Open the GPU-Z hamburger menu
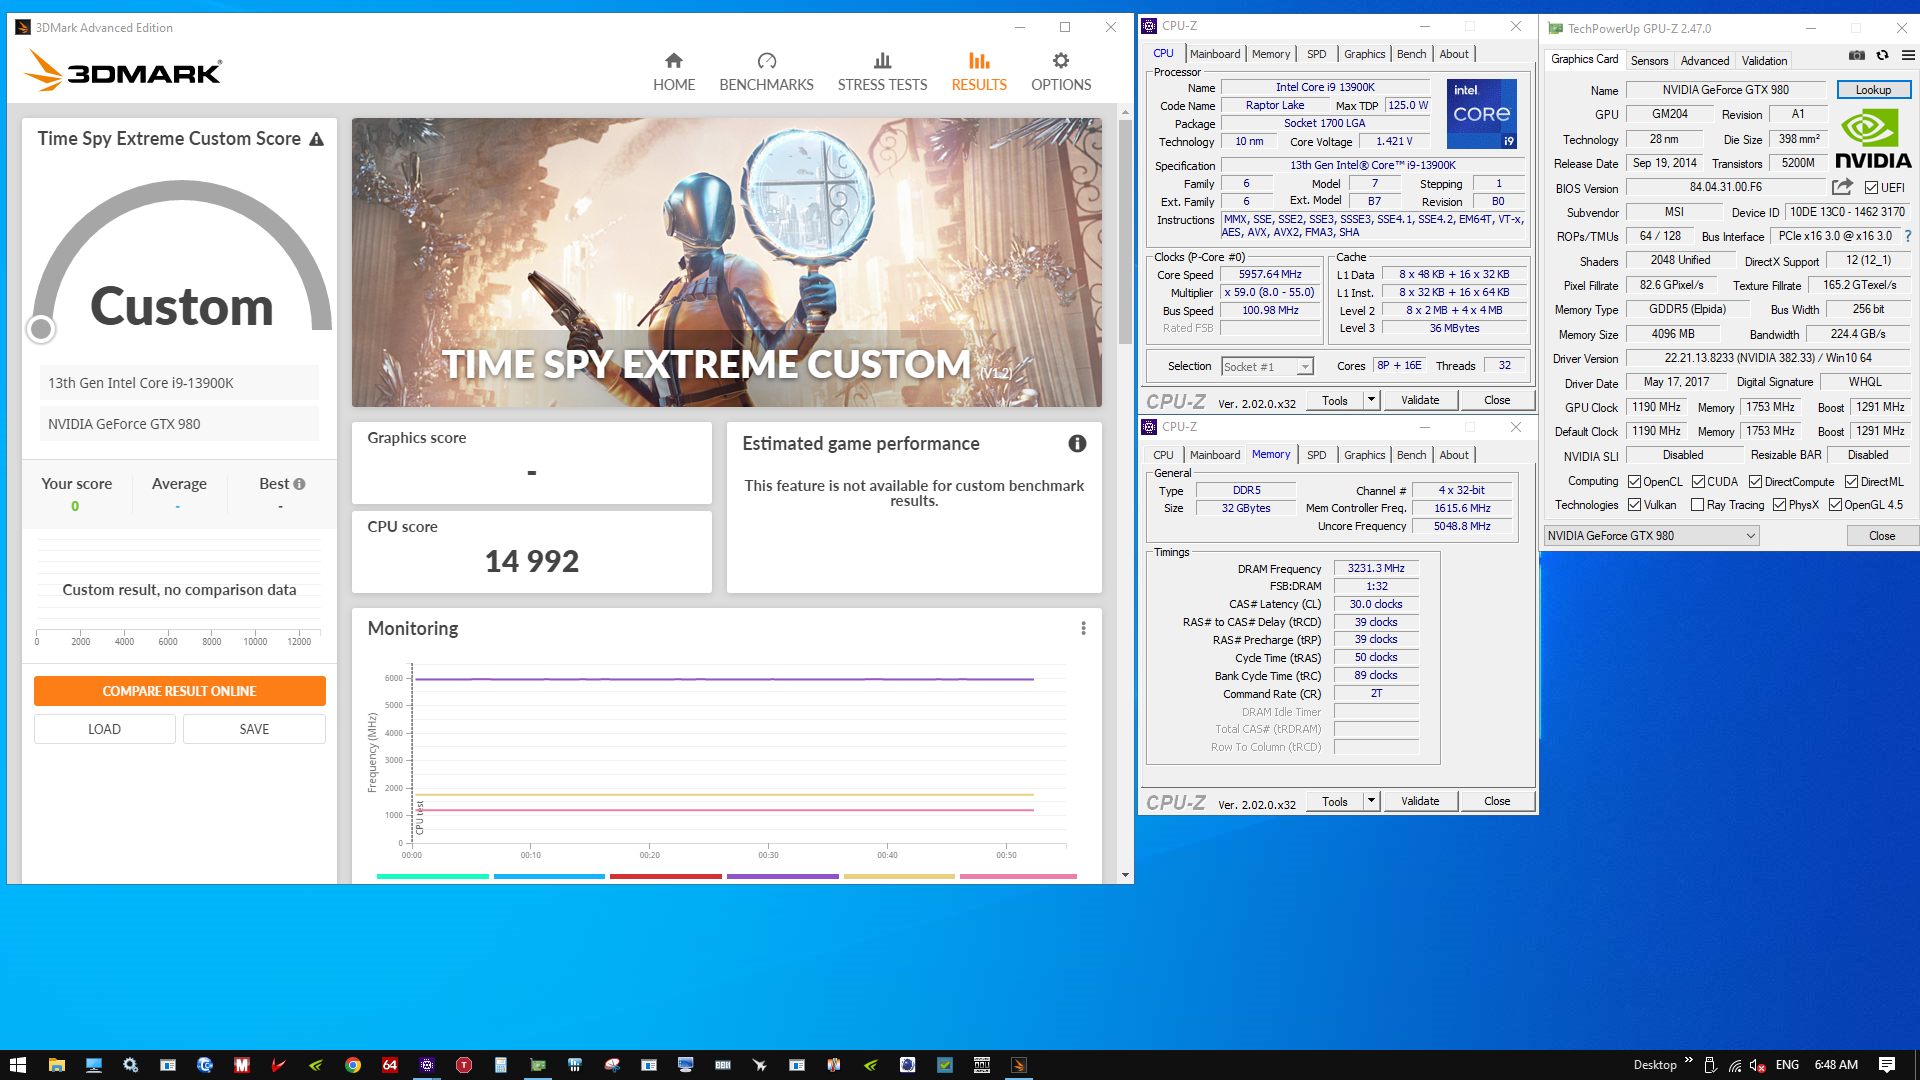Viewport: 1920px width, 1080px height. (x=1908, y=56)
